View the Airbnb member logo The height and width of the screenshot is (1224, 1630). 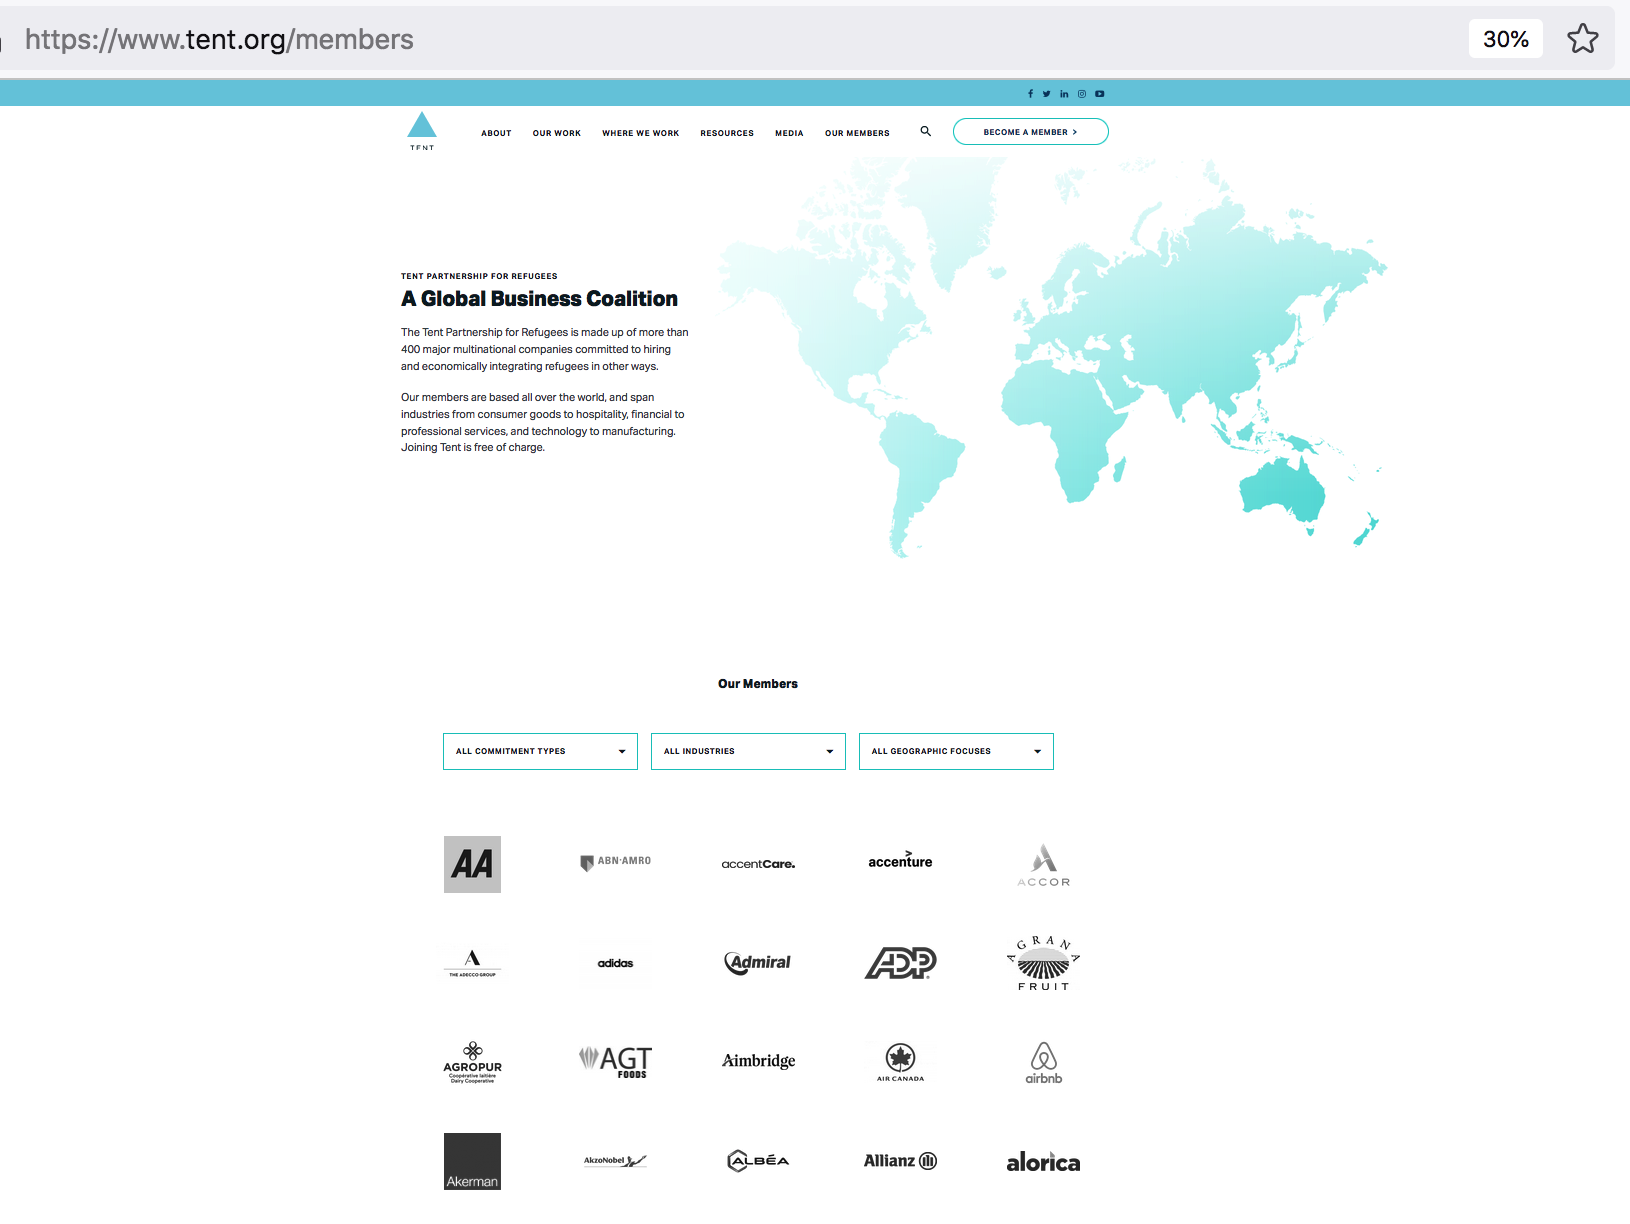(x=1043, y=1062)
